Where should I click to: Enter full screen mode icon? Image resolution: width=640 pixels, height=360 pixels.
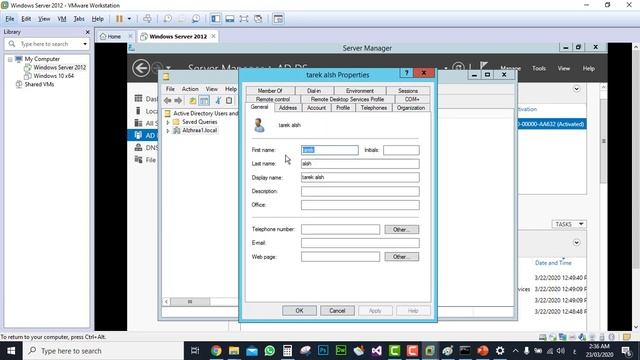point(244,19)
